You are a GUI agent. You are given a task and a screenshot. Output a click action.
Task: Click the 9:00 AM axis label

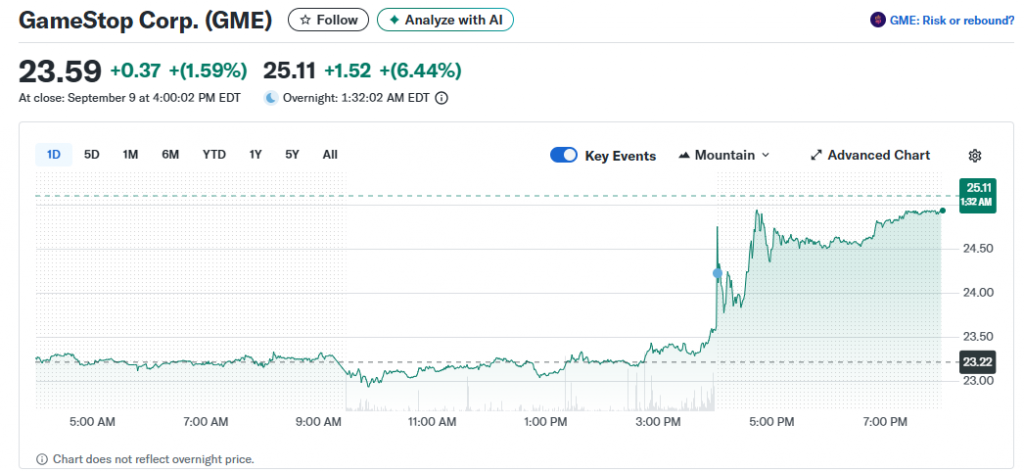pos(317,422)
